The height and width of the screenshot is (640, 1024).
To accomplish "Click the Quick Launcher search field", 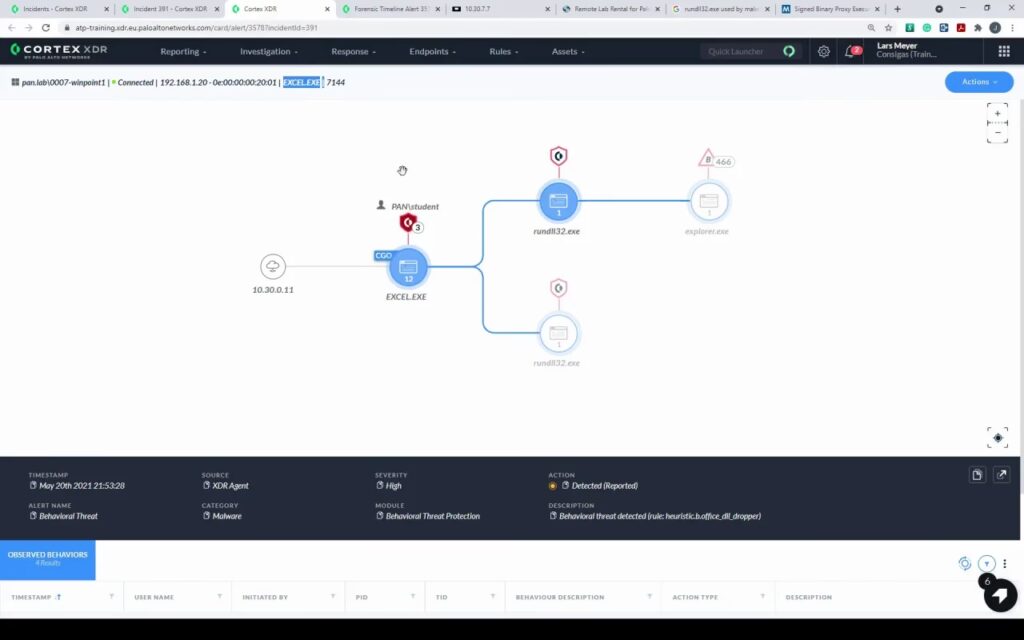I will pyautogui.click(x=740, y=51).
